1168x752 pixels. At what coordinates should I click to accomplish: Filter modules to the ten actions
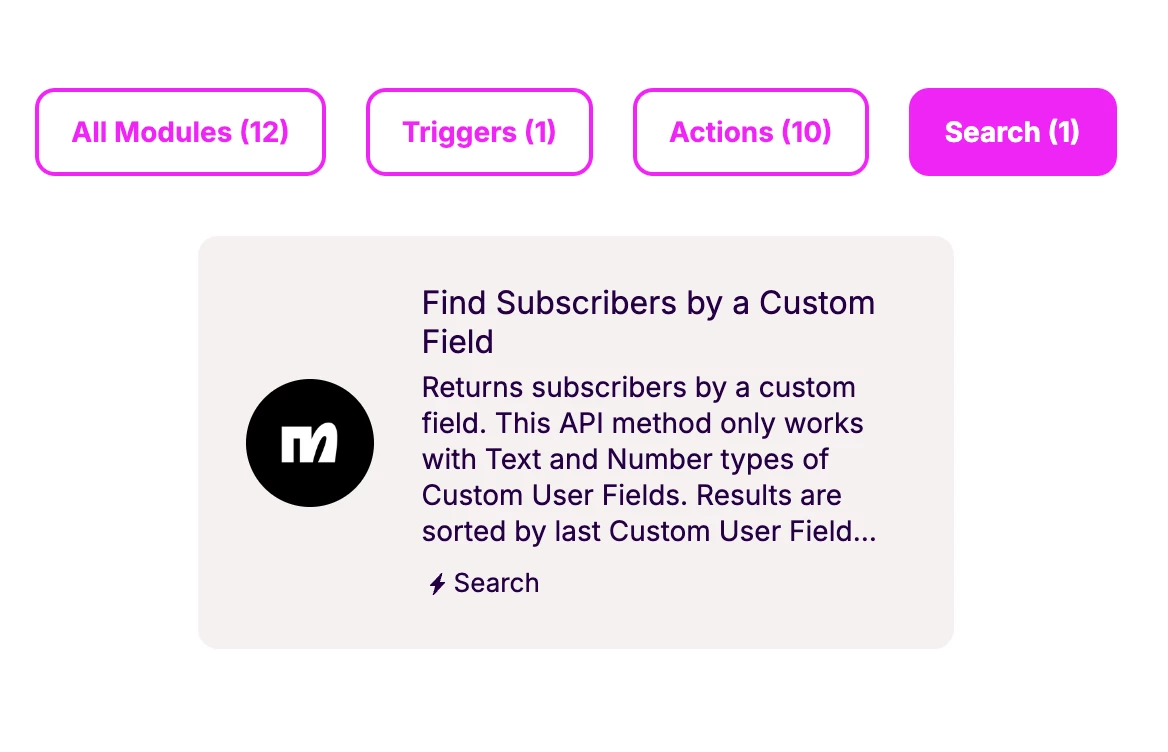pos(750,132)
